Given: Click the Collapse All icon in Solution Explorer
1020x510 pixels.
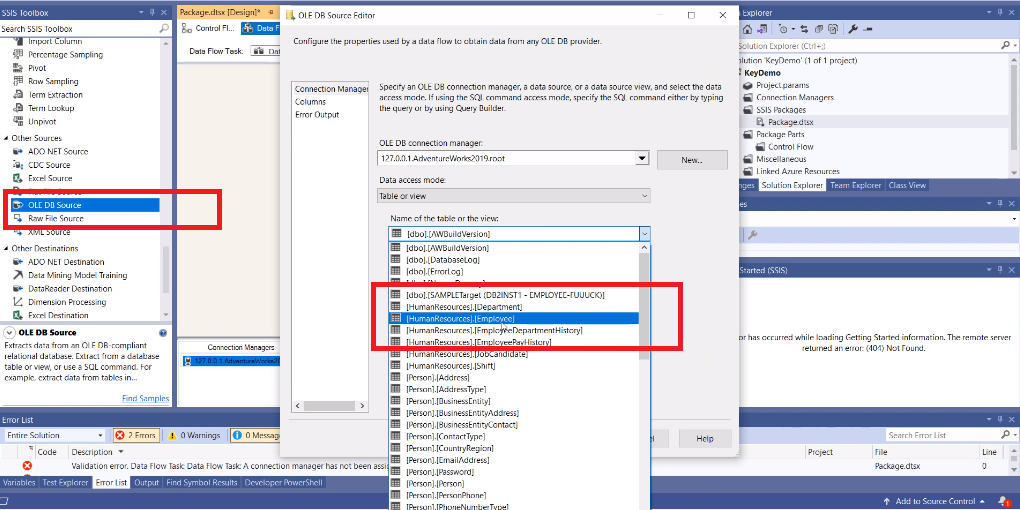Looking at the screenshot, I should point(819,29).
